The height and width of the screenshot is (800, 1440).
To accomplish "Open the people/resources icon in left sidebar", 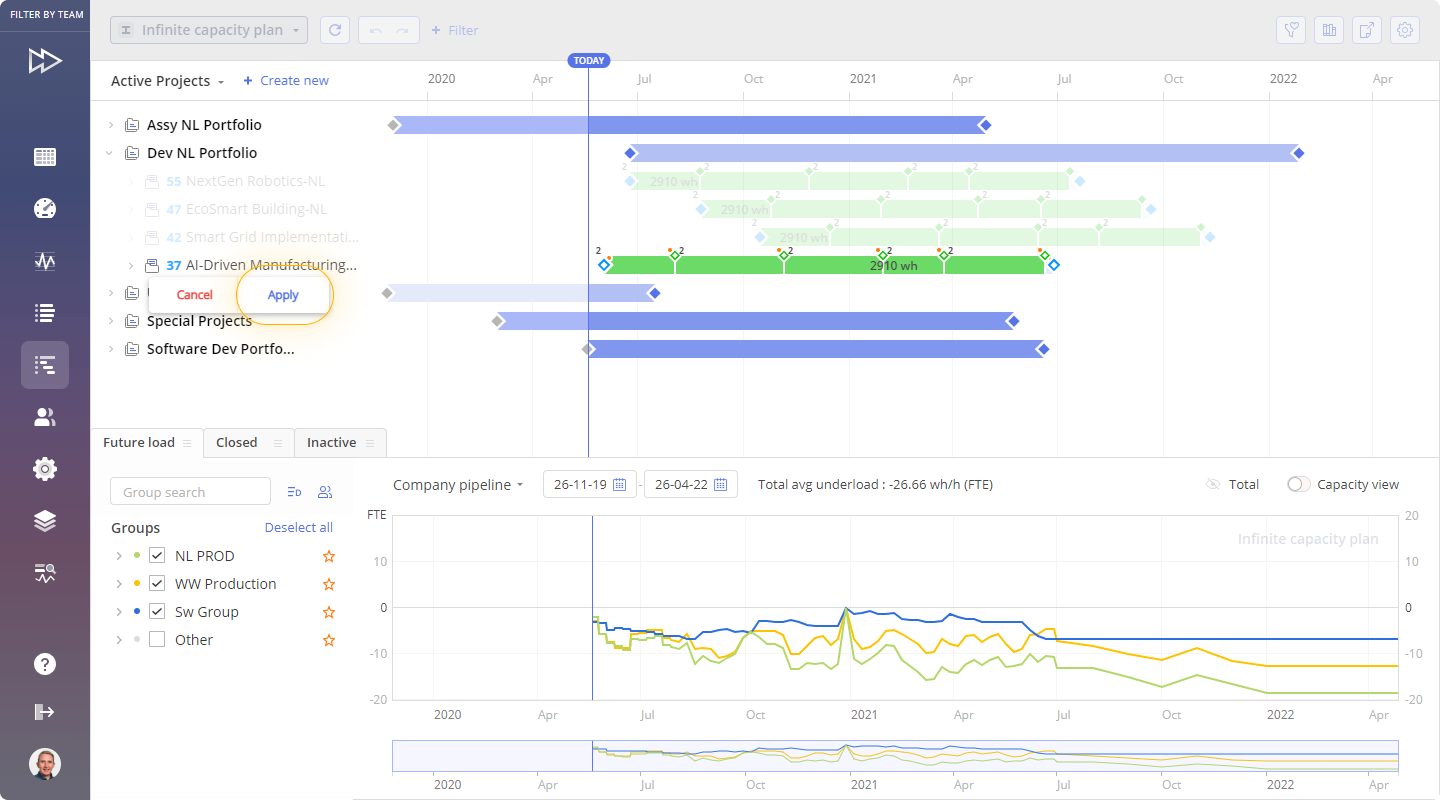I will point(45,417).
